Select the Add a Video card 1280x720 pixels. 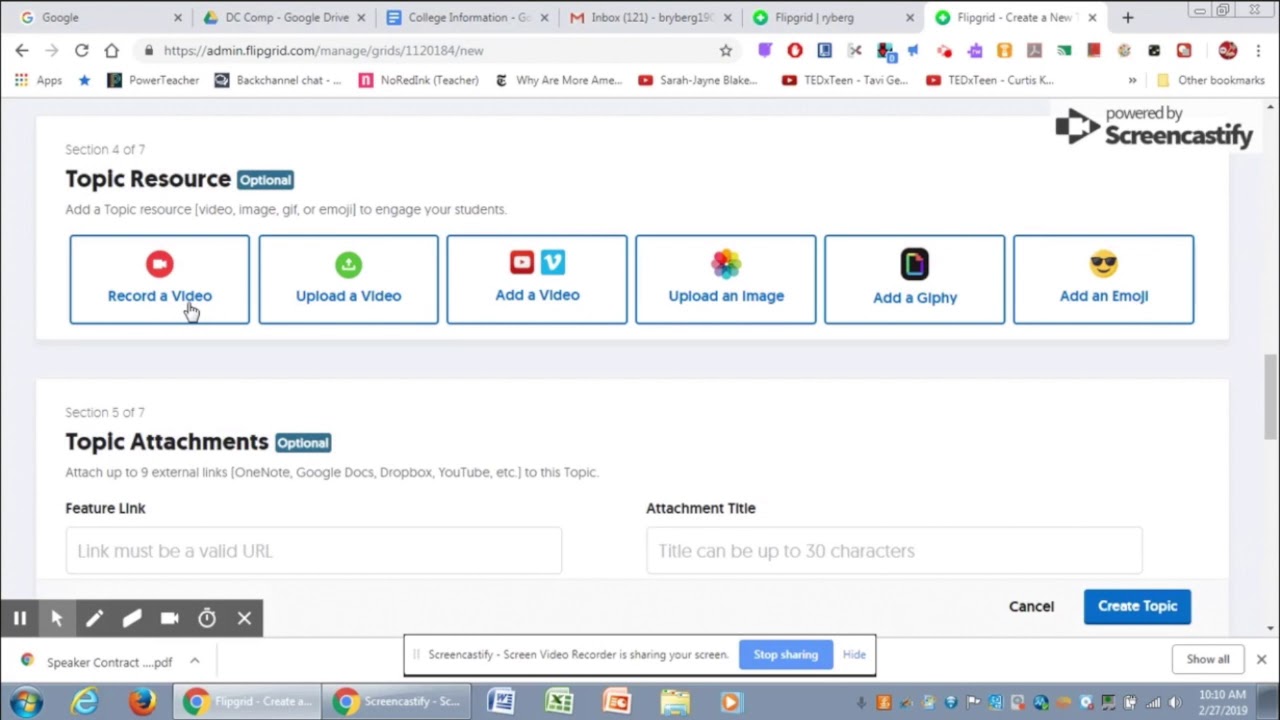pos(537,280)
